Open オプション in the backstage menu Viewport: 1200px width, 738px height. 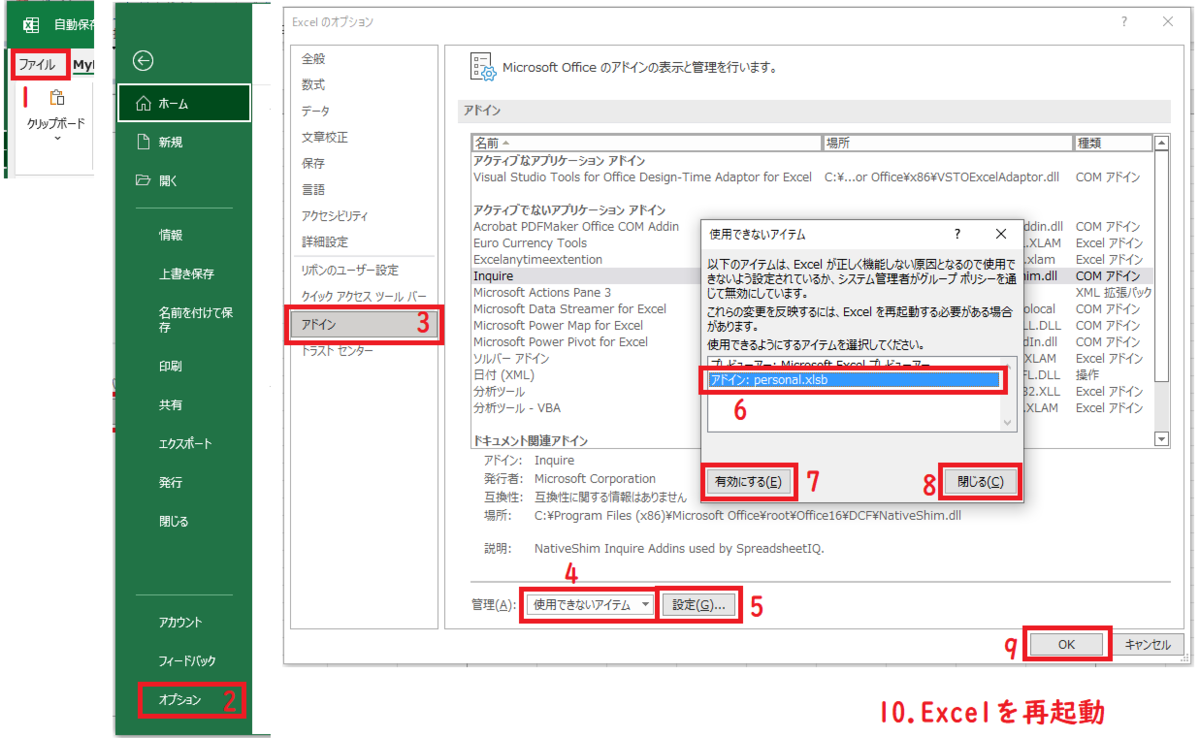(180, 699)
